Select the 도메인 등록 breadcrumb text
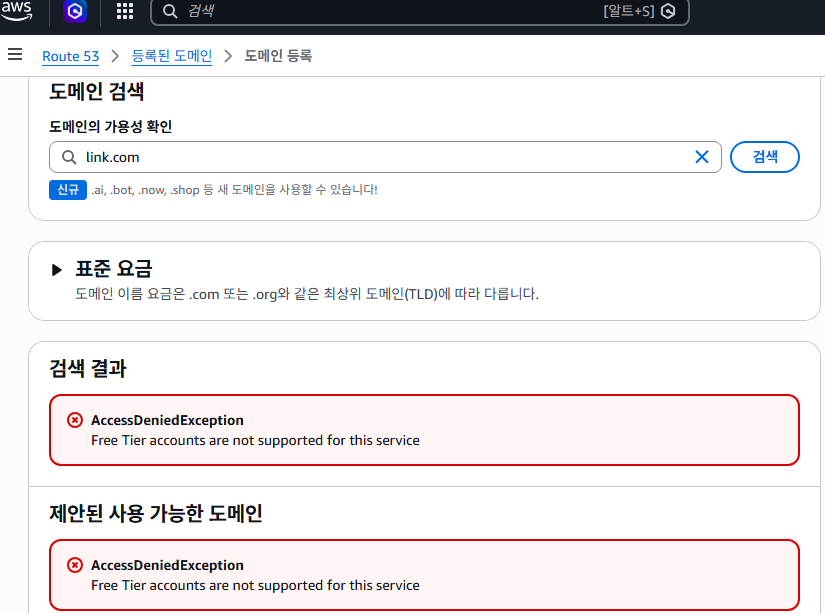The height and width of the screenshot is (613, 825). pos(278,56)
